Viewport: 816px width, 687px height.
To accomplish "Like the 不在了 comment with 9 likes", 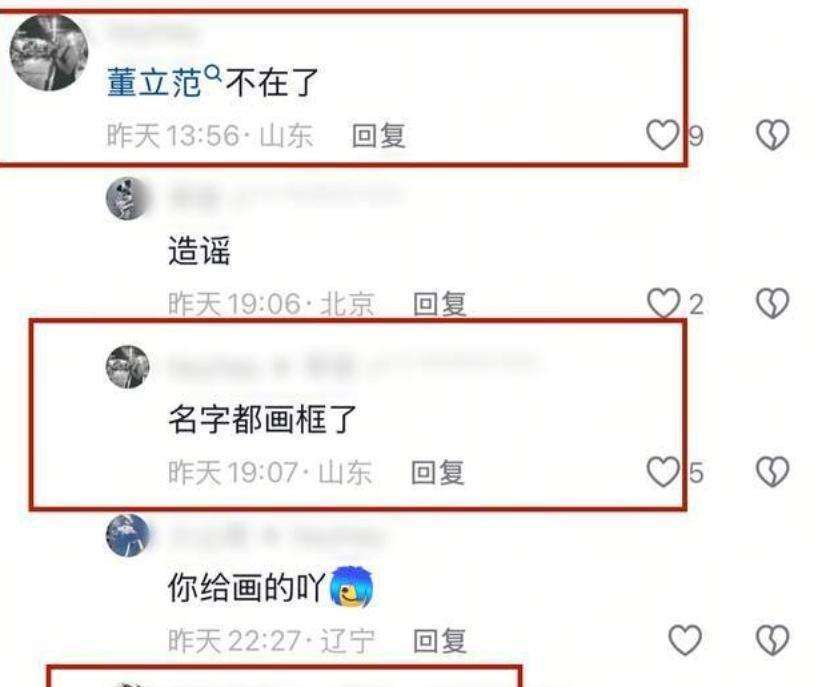I will (x=662, y=135).
